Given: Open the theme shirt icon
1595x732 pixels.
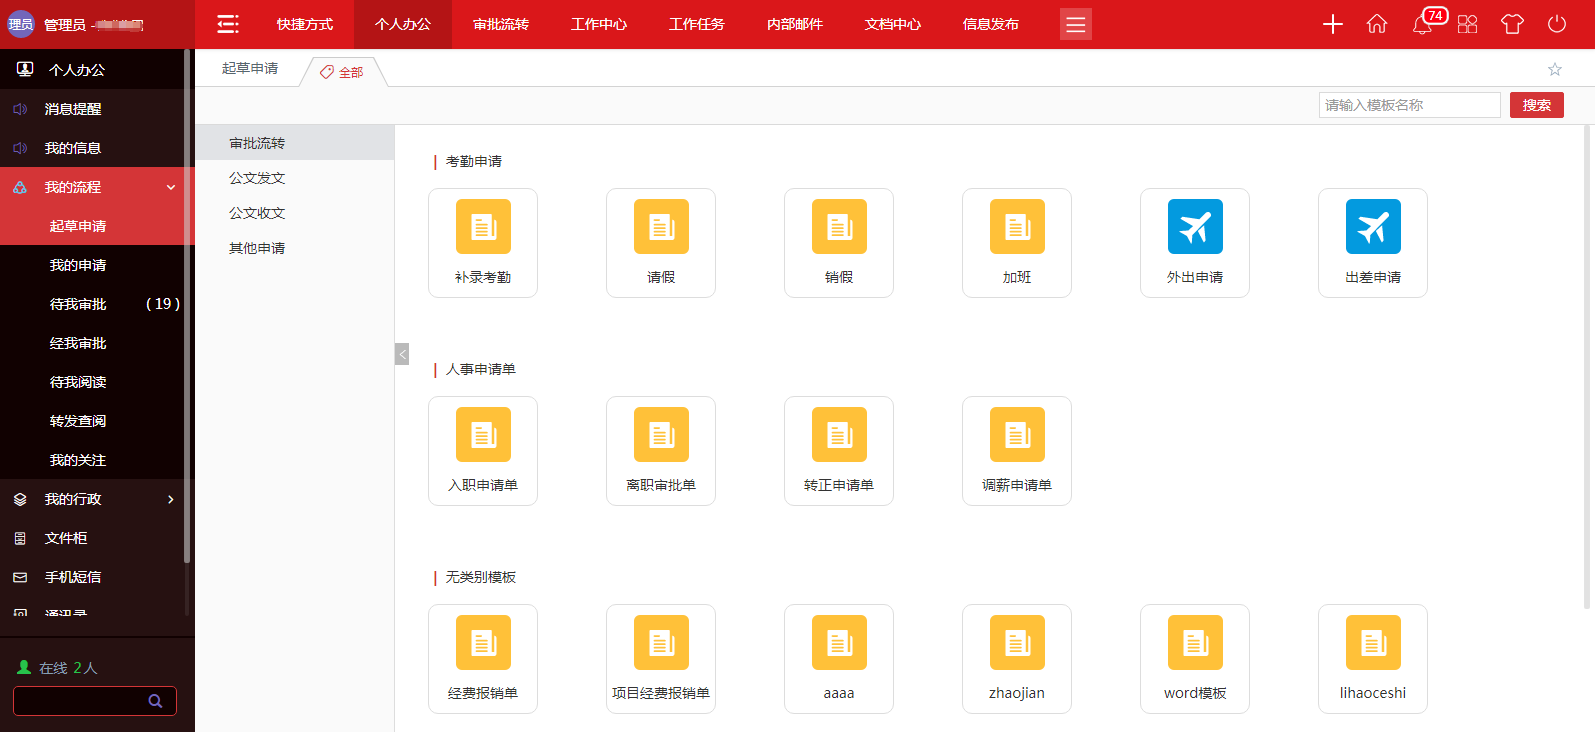Looking at the screenshot, I should pos(1512,24).
